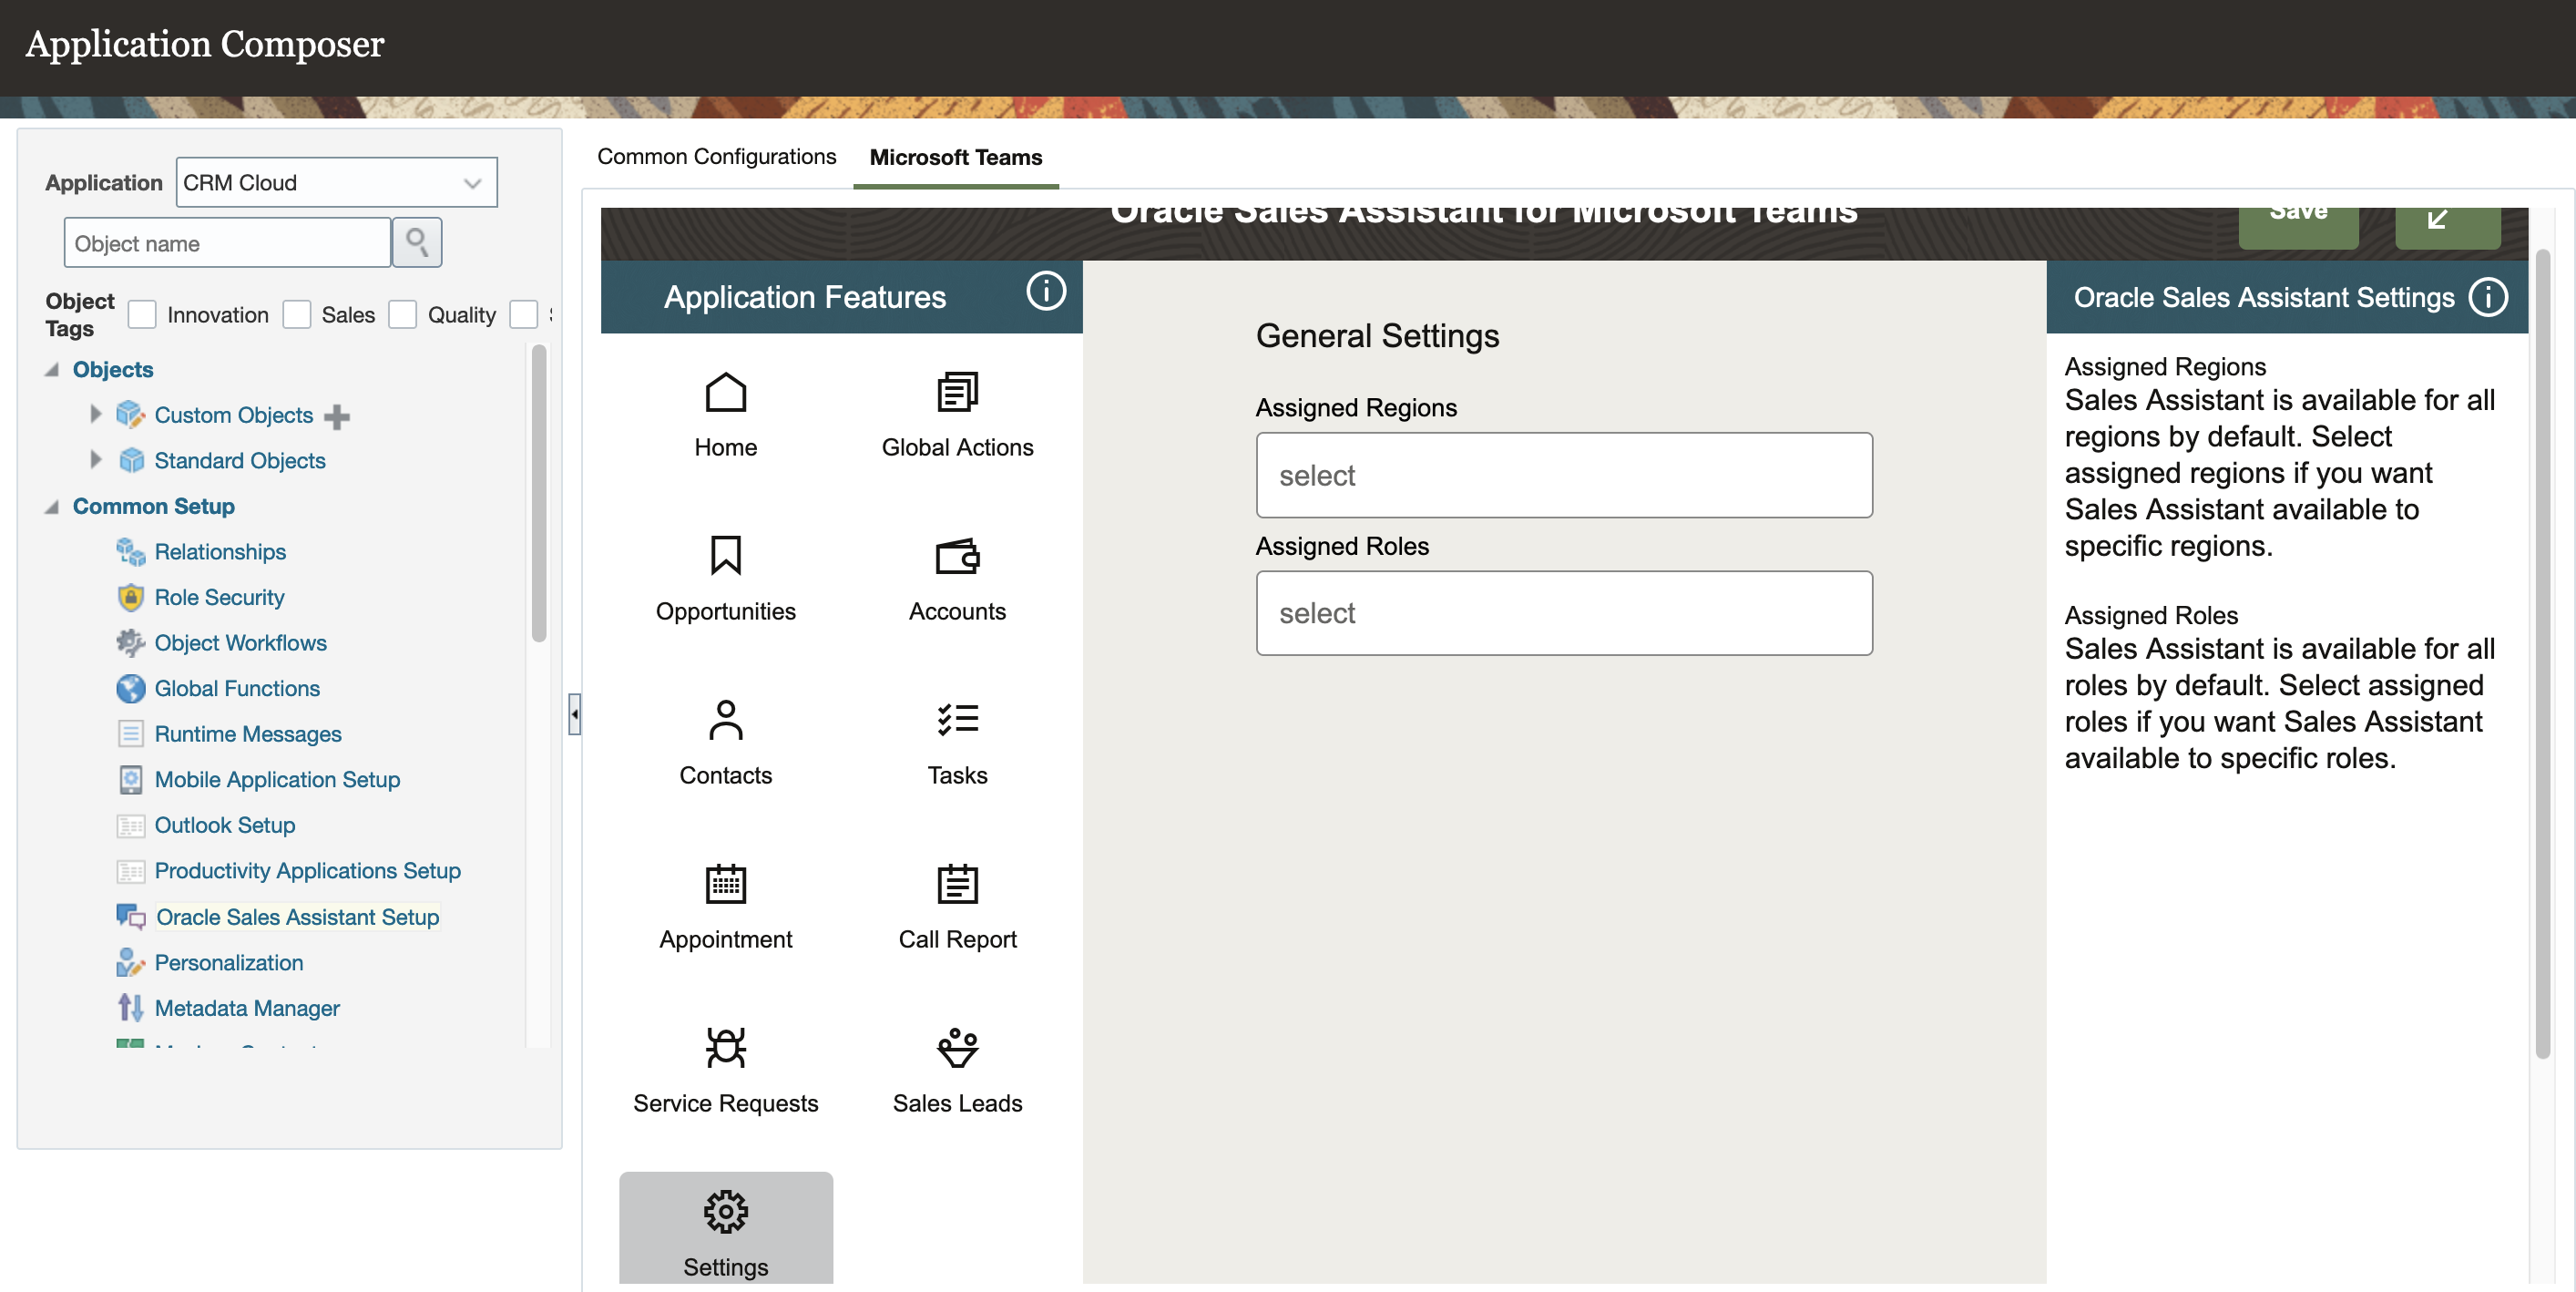Screen dimensions: 2576x1292
Task: Open the Global Actions feature icon
Action: (957, 392)
